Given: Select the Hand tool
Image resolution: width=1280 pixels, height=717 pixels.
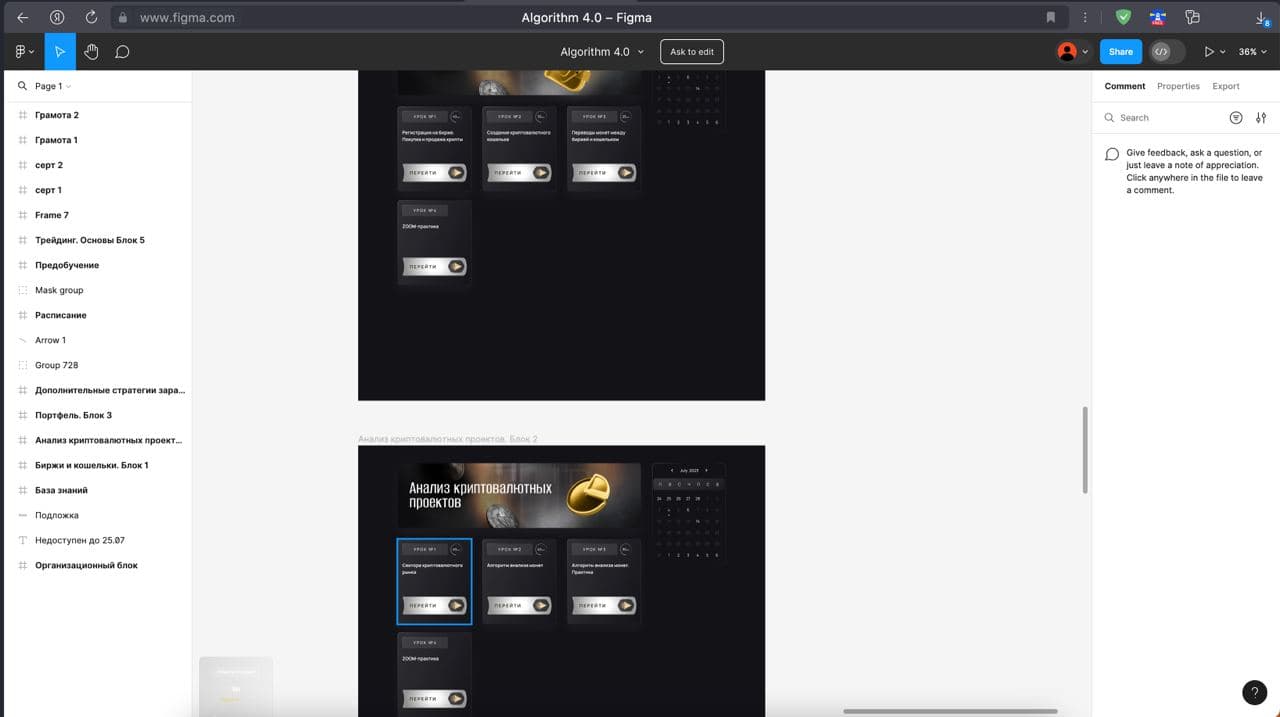Looking at the screenshot, I should pyautogui.click(x=91, y=52).
